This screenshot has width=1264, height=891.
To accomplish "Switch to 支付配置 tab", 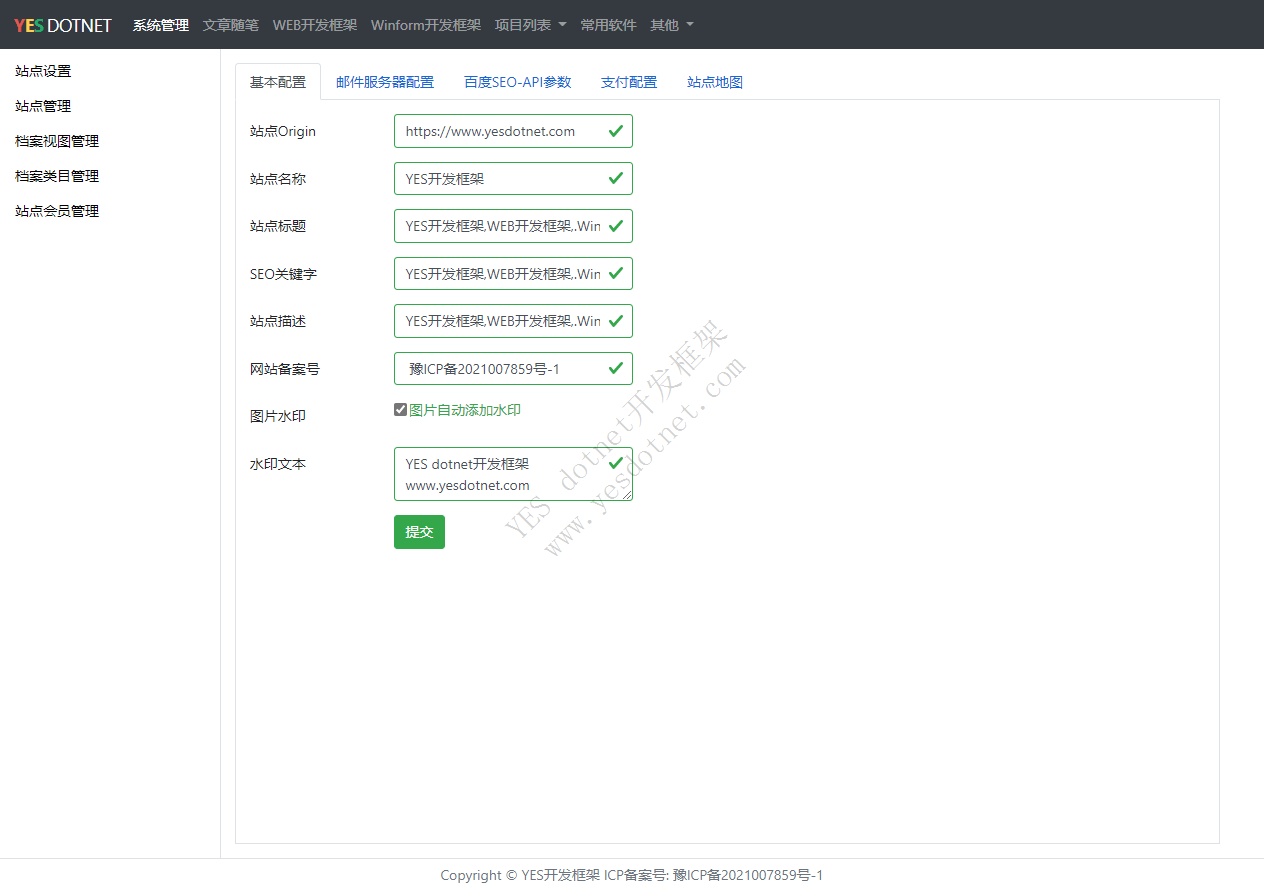I will point(629,82).
